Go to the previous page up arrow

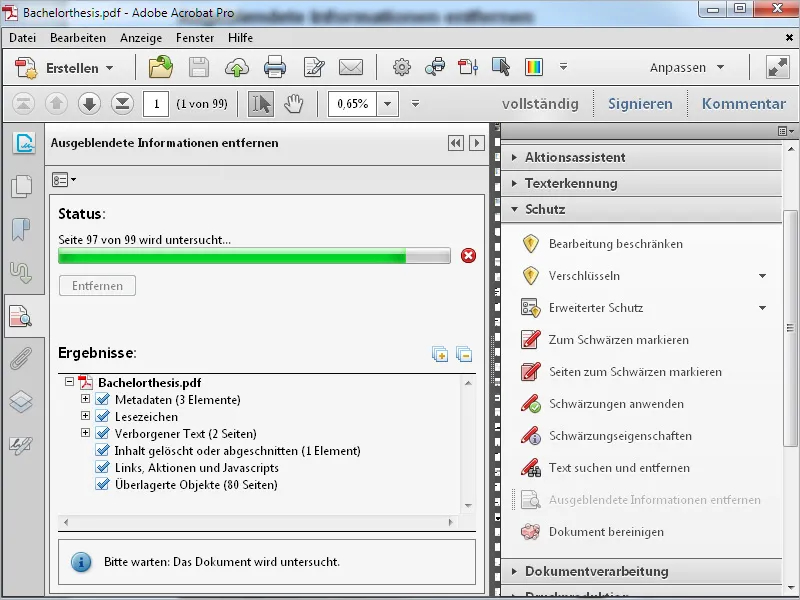click(56, 104)
